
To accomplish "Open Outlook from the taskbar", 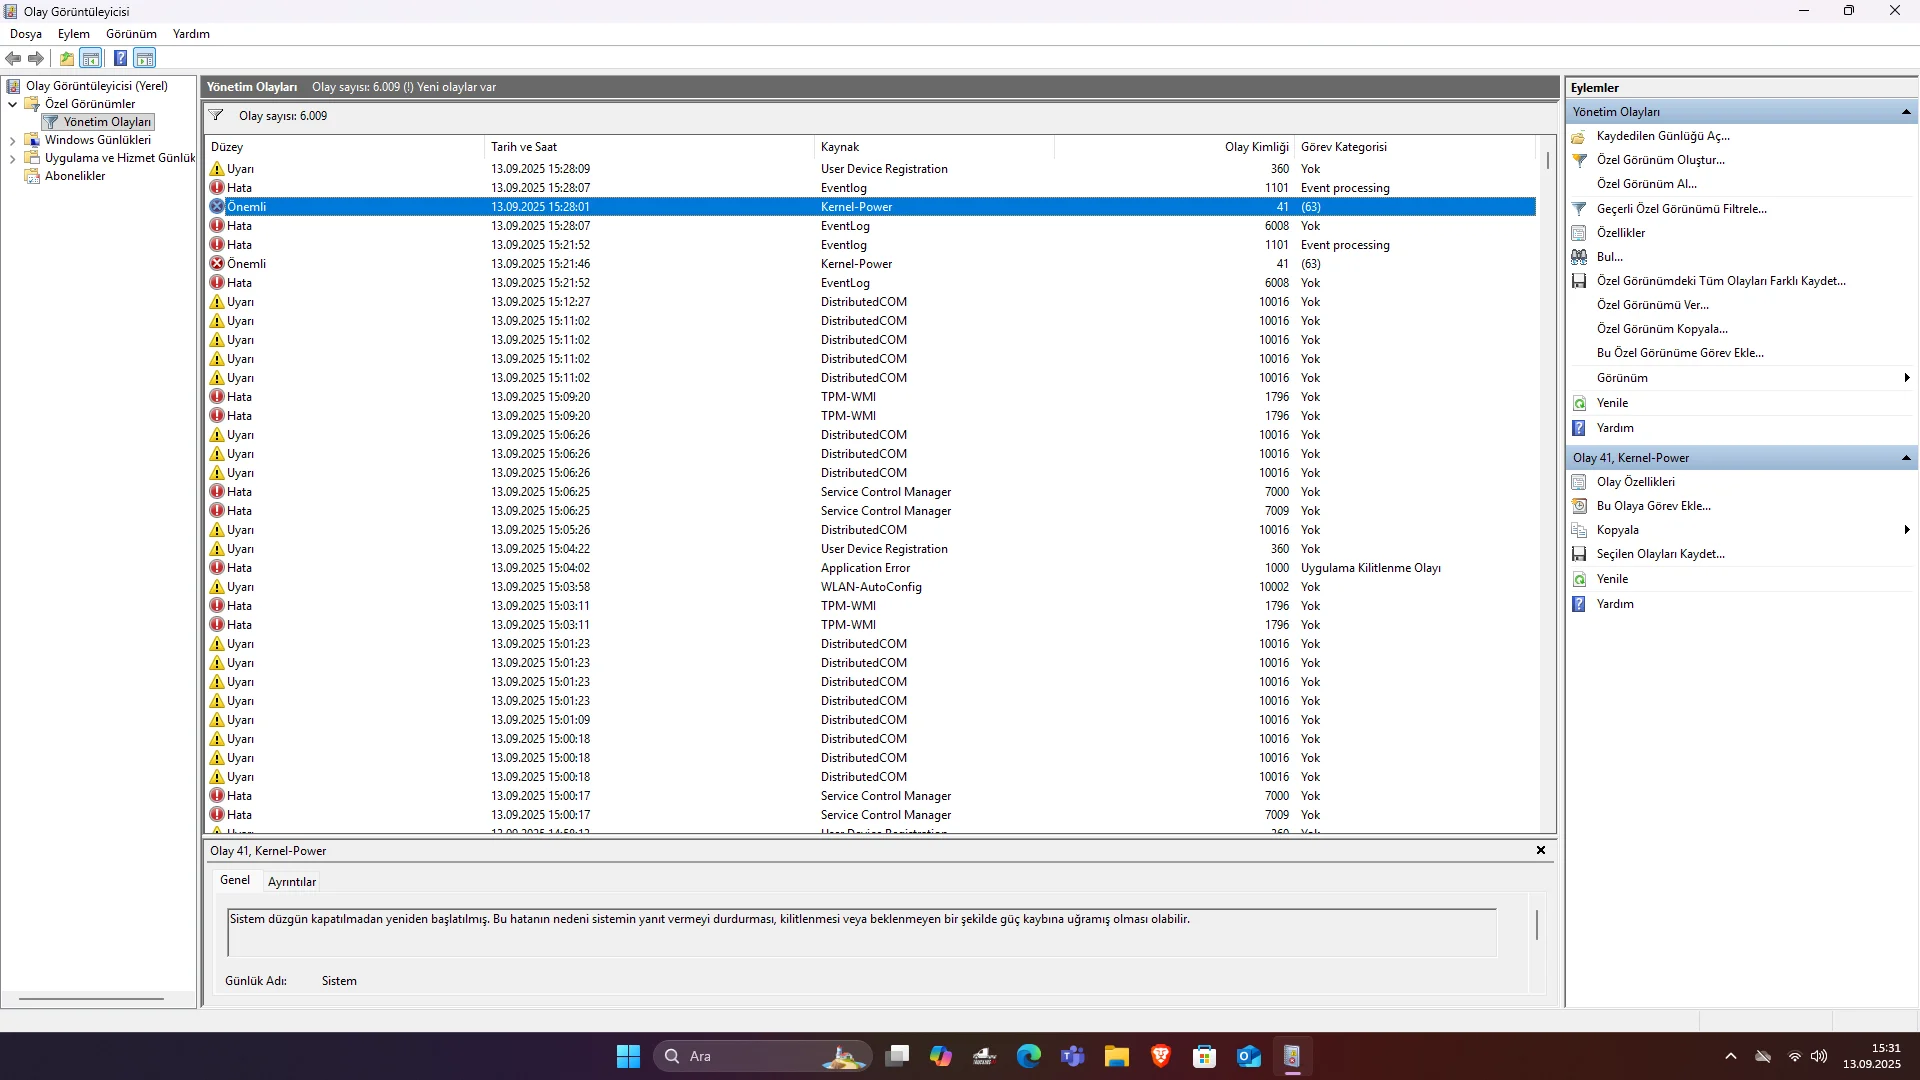I will click(1248, 1056).
